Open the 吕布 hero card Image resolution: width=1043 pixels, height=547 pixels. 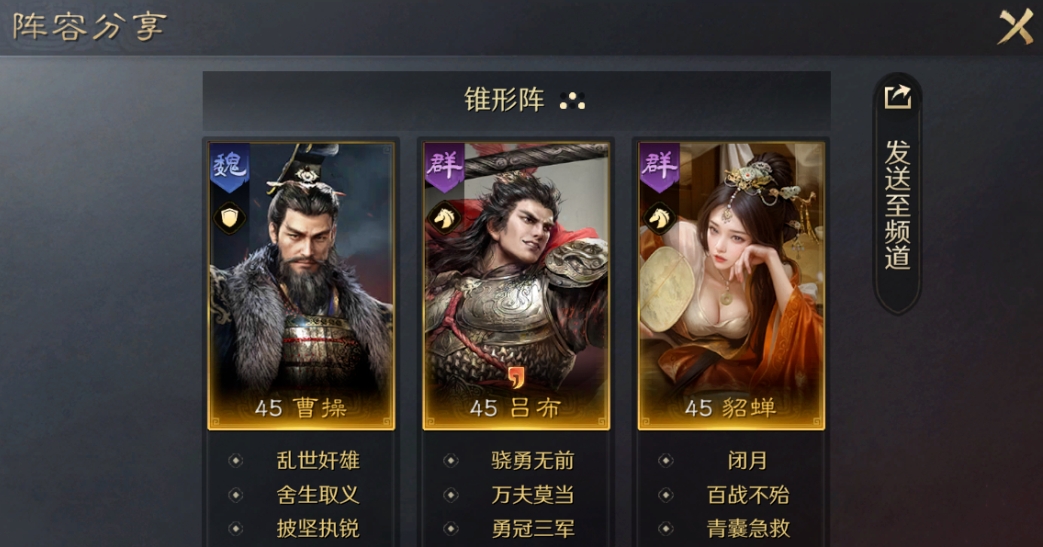516,285
